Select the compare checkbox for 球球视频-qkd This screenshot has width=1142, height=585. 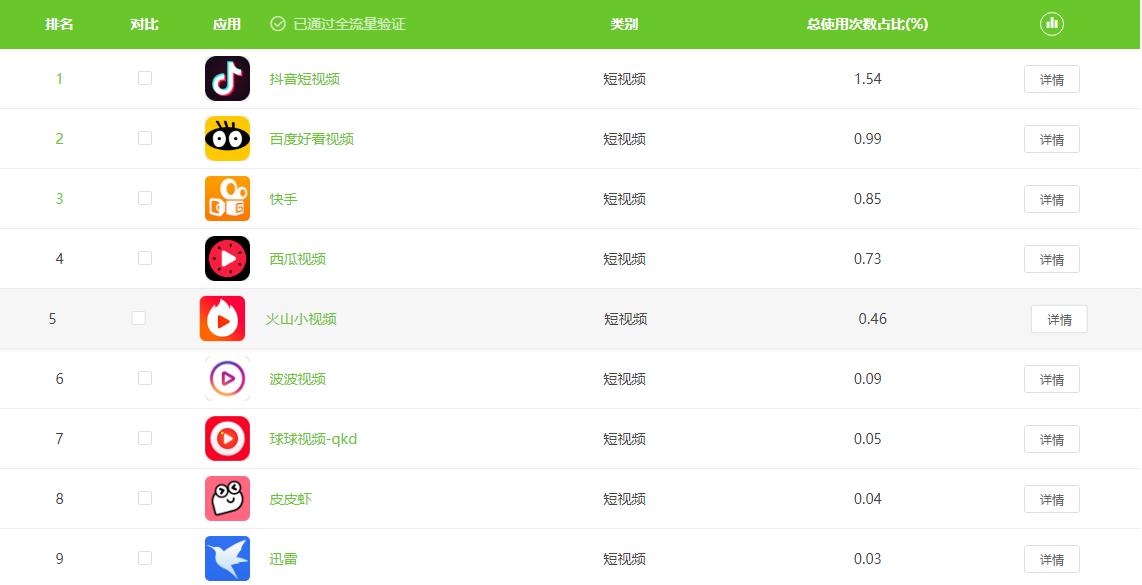pyautogui.click(x=145, y=438)
